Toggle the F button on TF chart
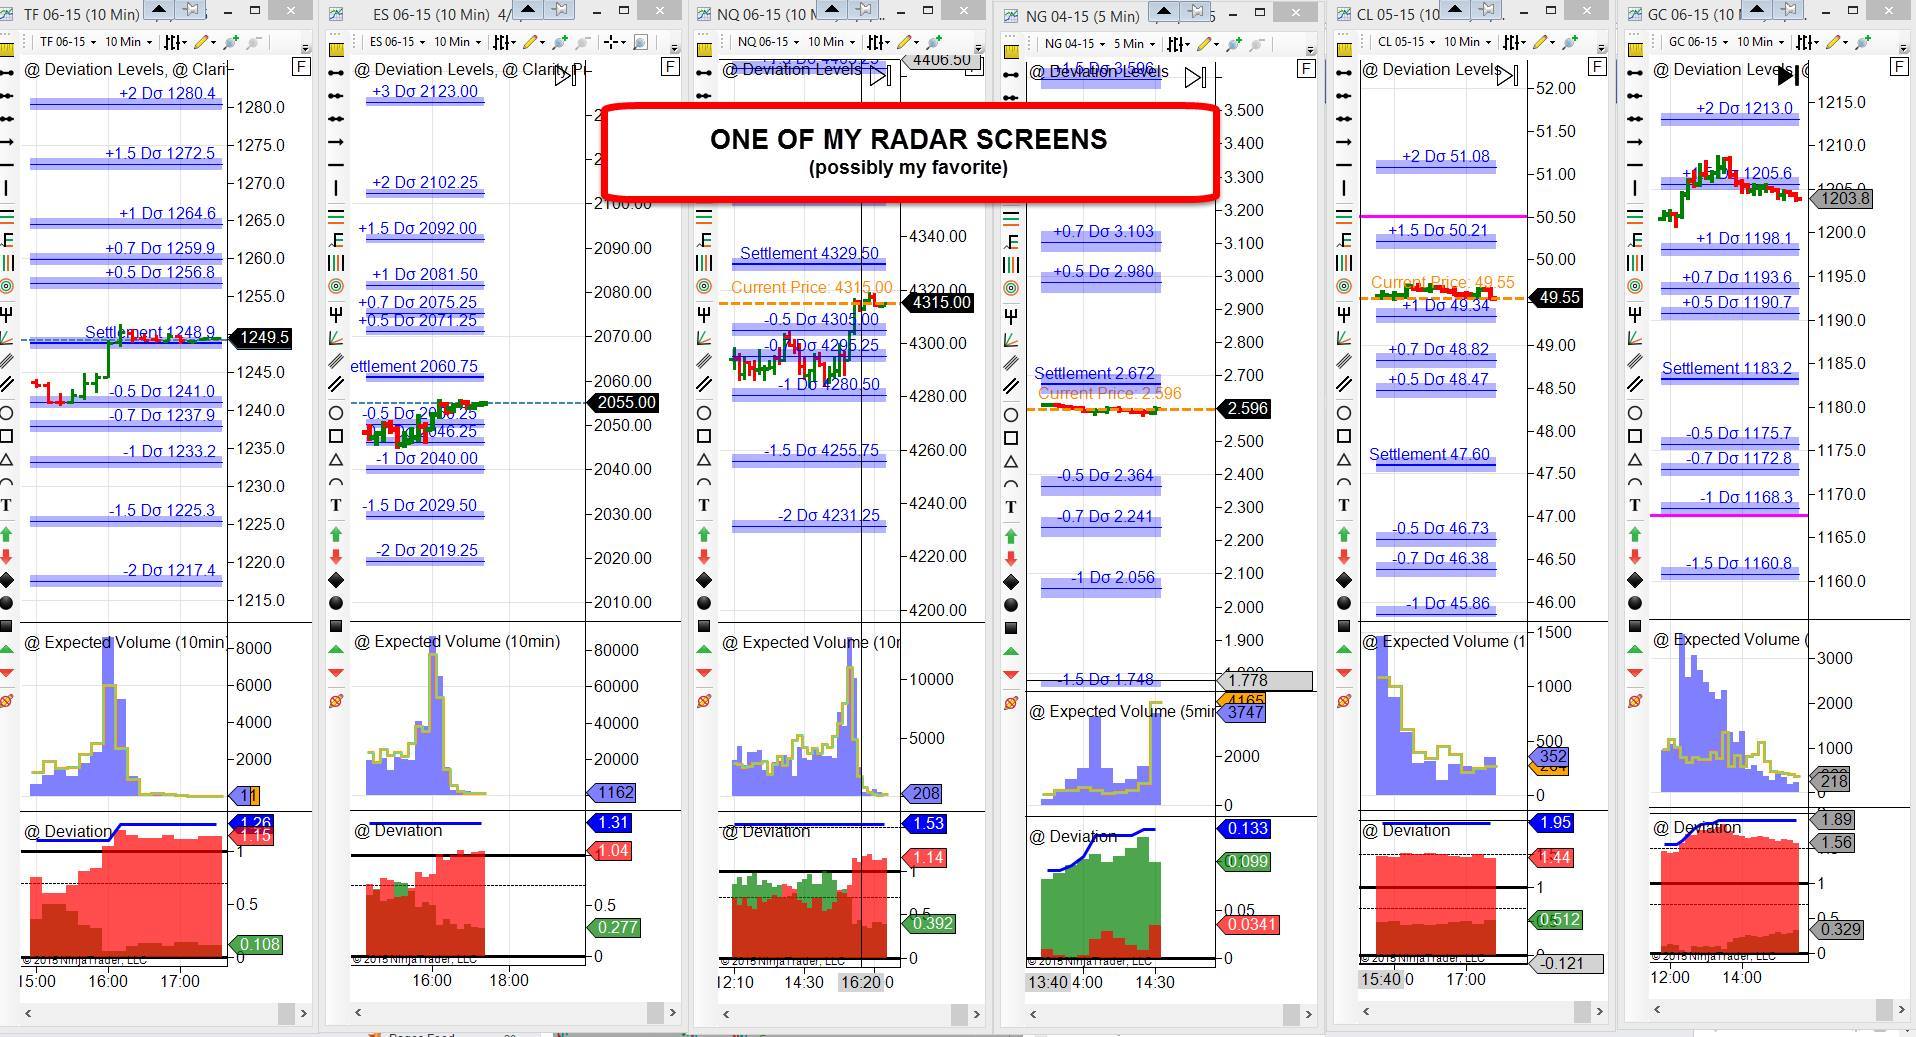 pyautogui.click(x=301, y=67)
